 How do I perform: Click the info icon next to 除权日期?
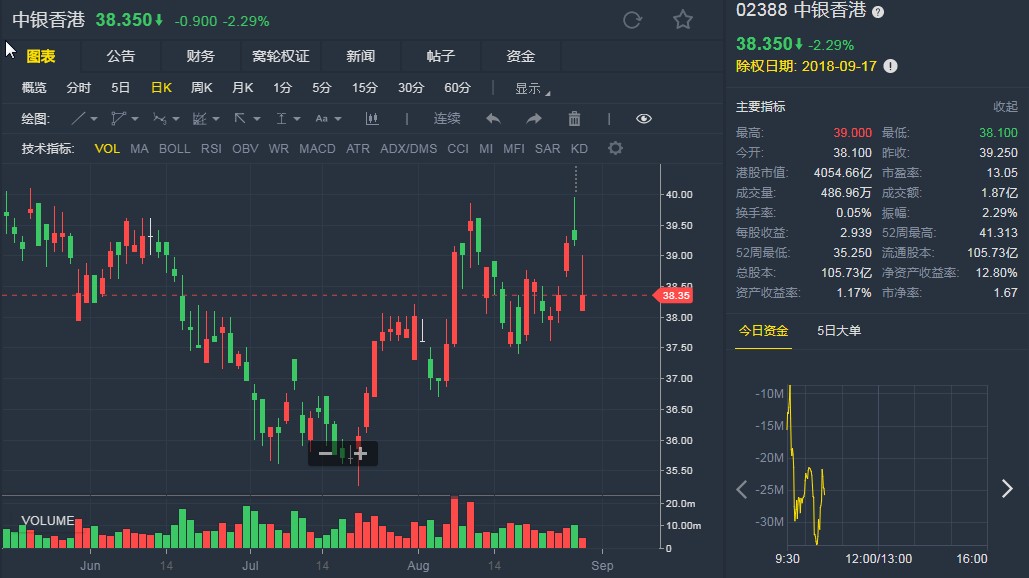point(890,66)
